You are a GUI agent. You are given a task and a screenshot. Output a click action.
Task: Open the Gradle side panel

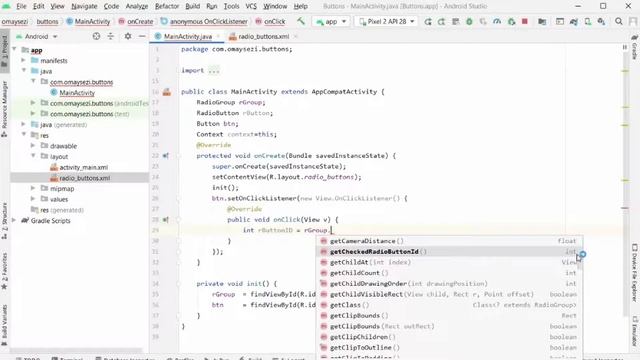(x=635, y=47)
